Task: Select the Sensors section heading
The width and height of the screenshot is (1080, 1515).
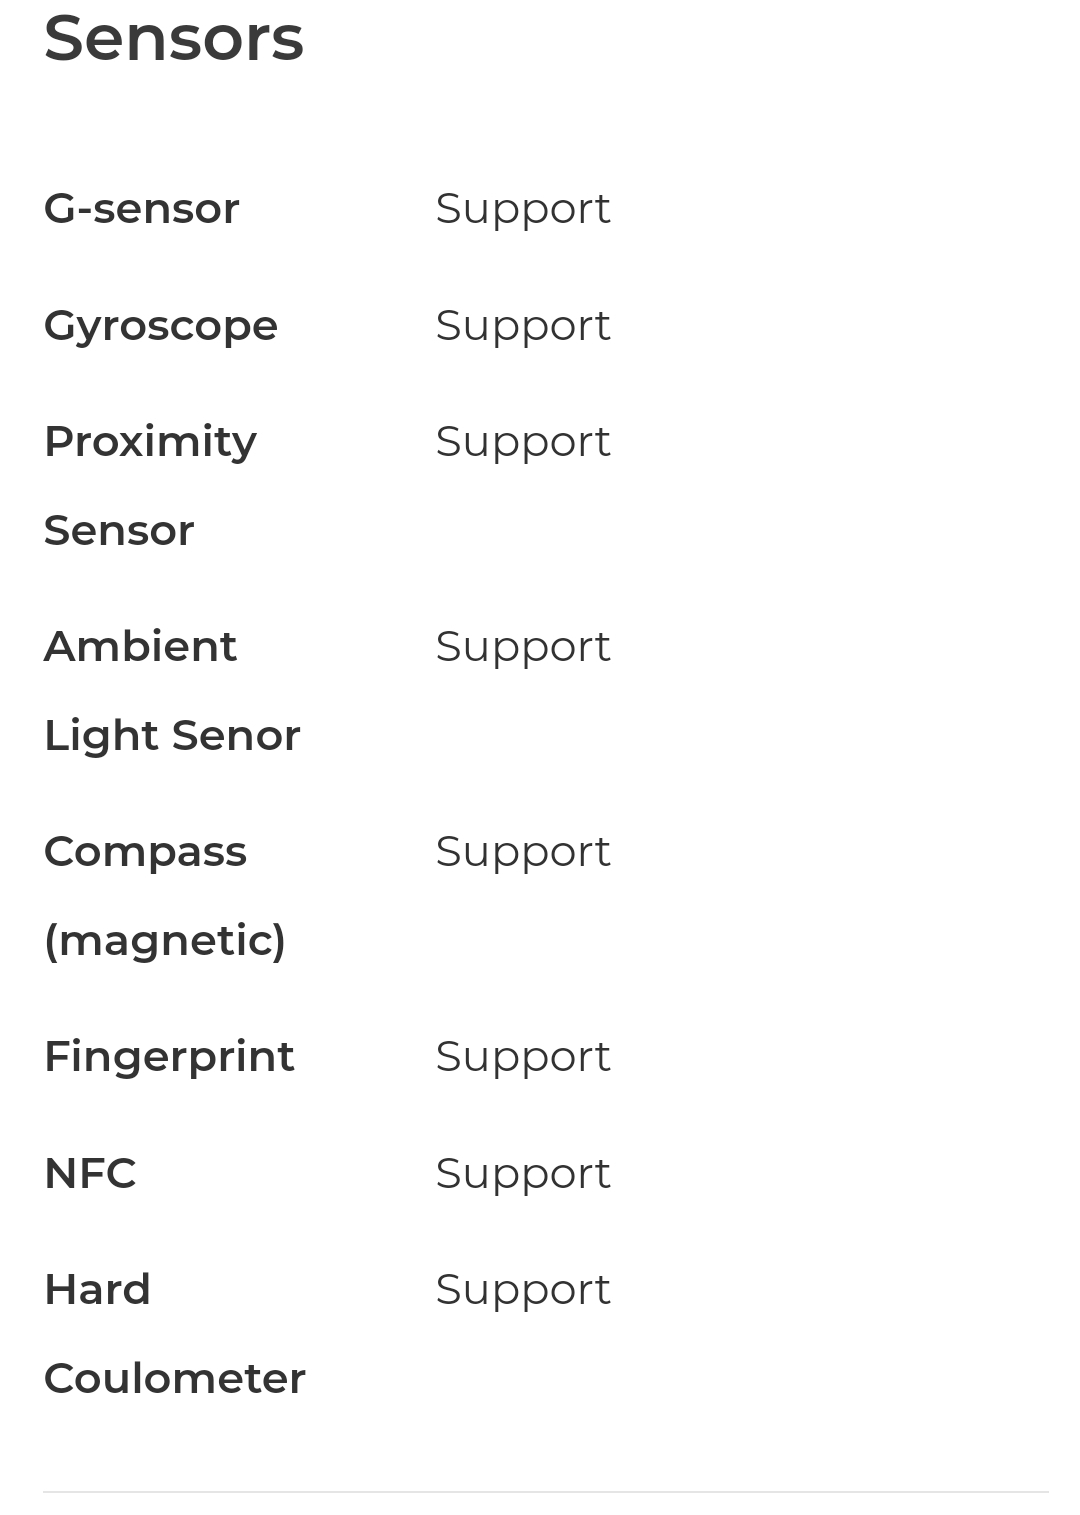Action: (174, 39)
